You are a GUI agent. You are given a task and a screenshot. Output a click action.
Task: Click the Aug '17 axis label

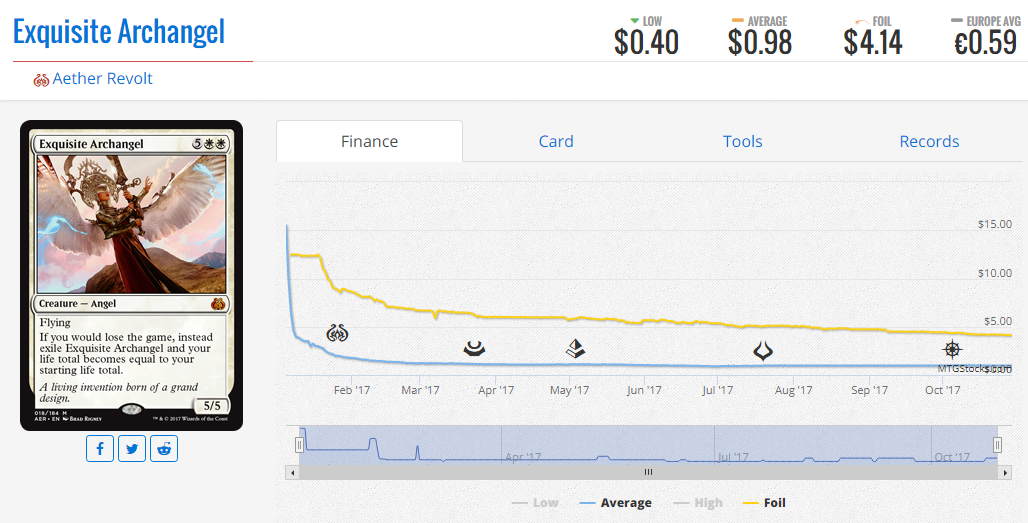coord(793,390)
